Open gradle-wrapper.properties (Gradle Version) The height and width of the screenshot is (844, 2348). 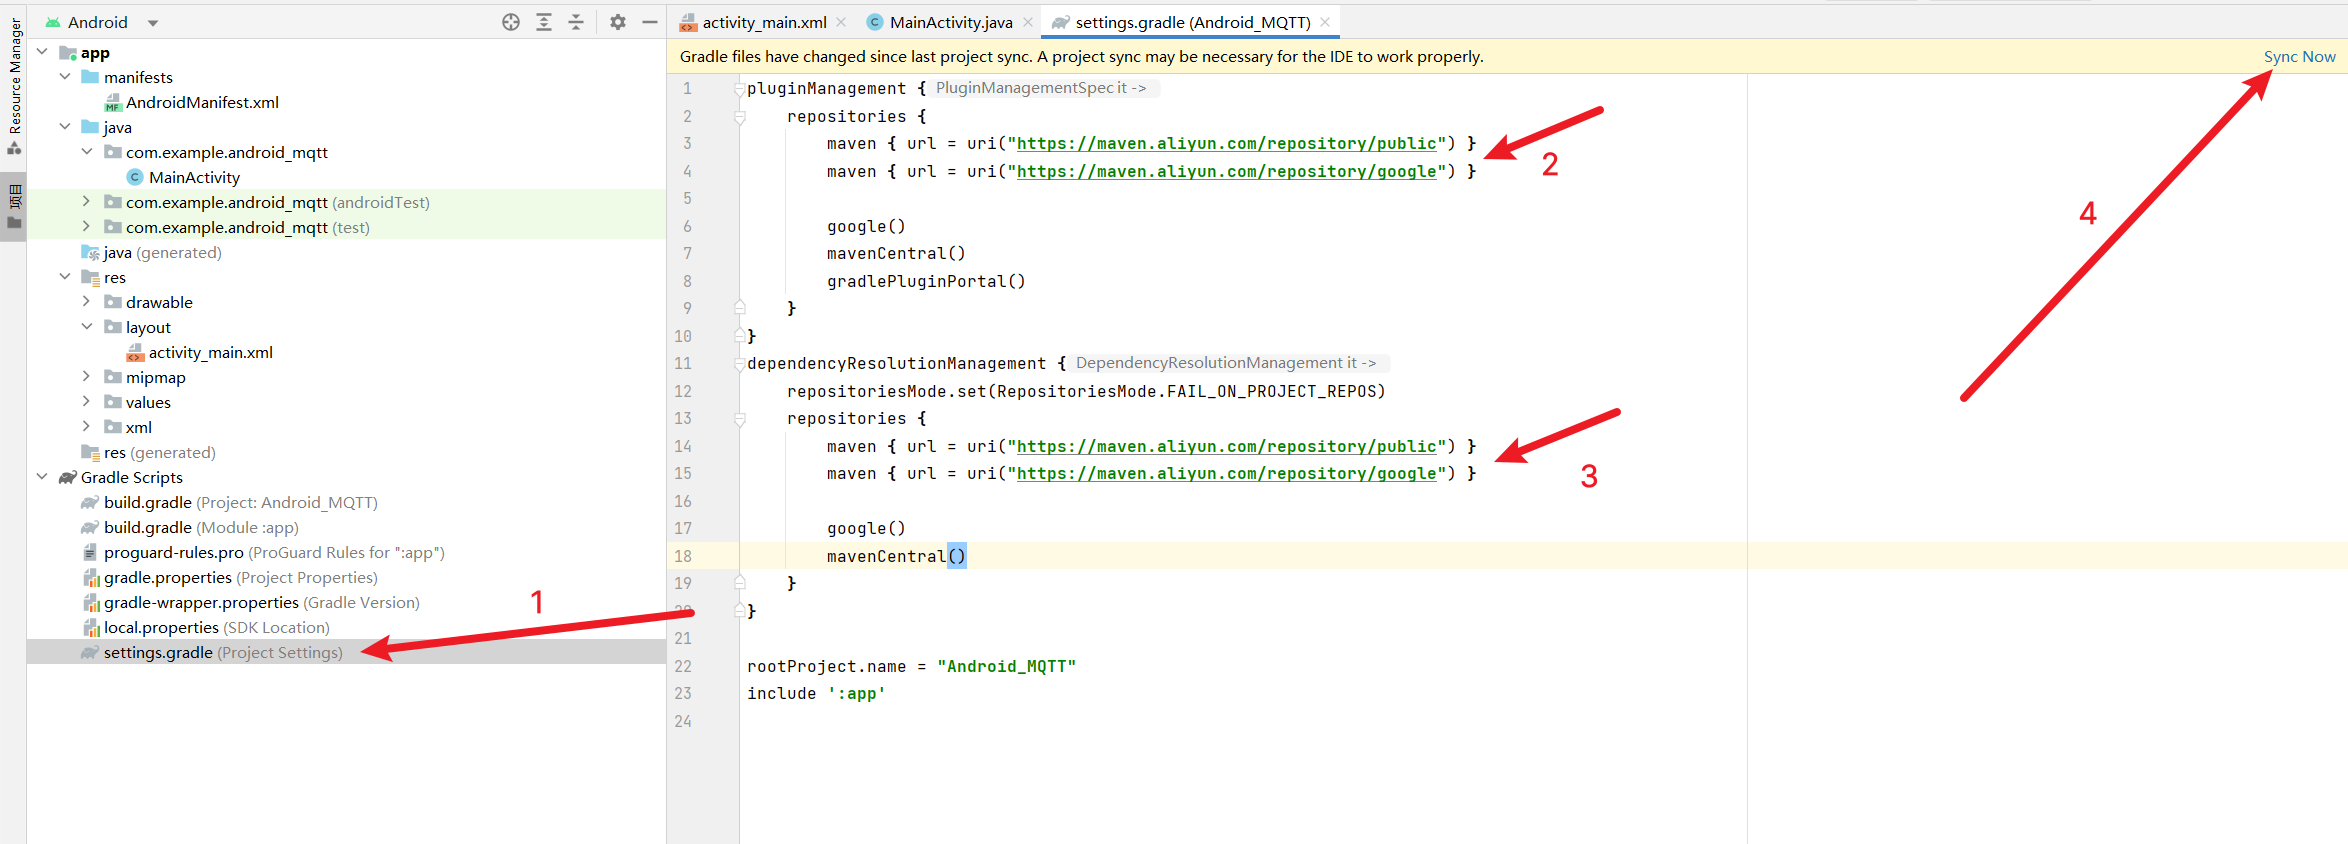coord(261,602)
